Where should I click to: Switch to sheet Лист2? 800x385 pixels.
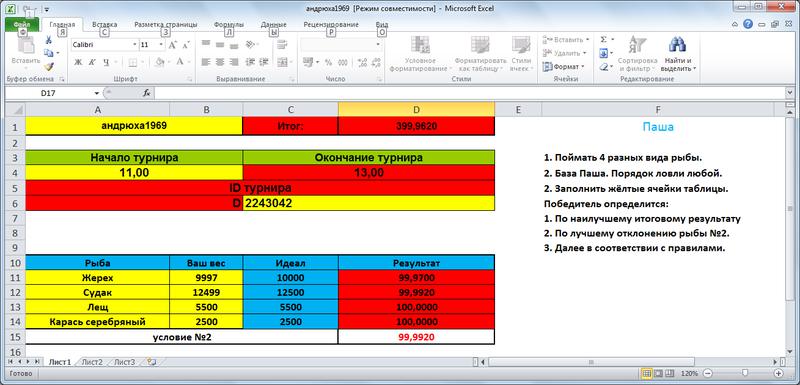click(x=92, y=362)
